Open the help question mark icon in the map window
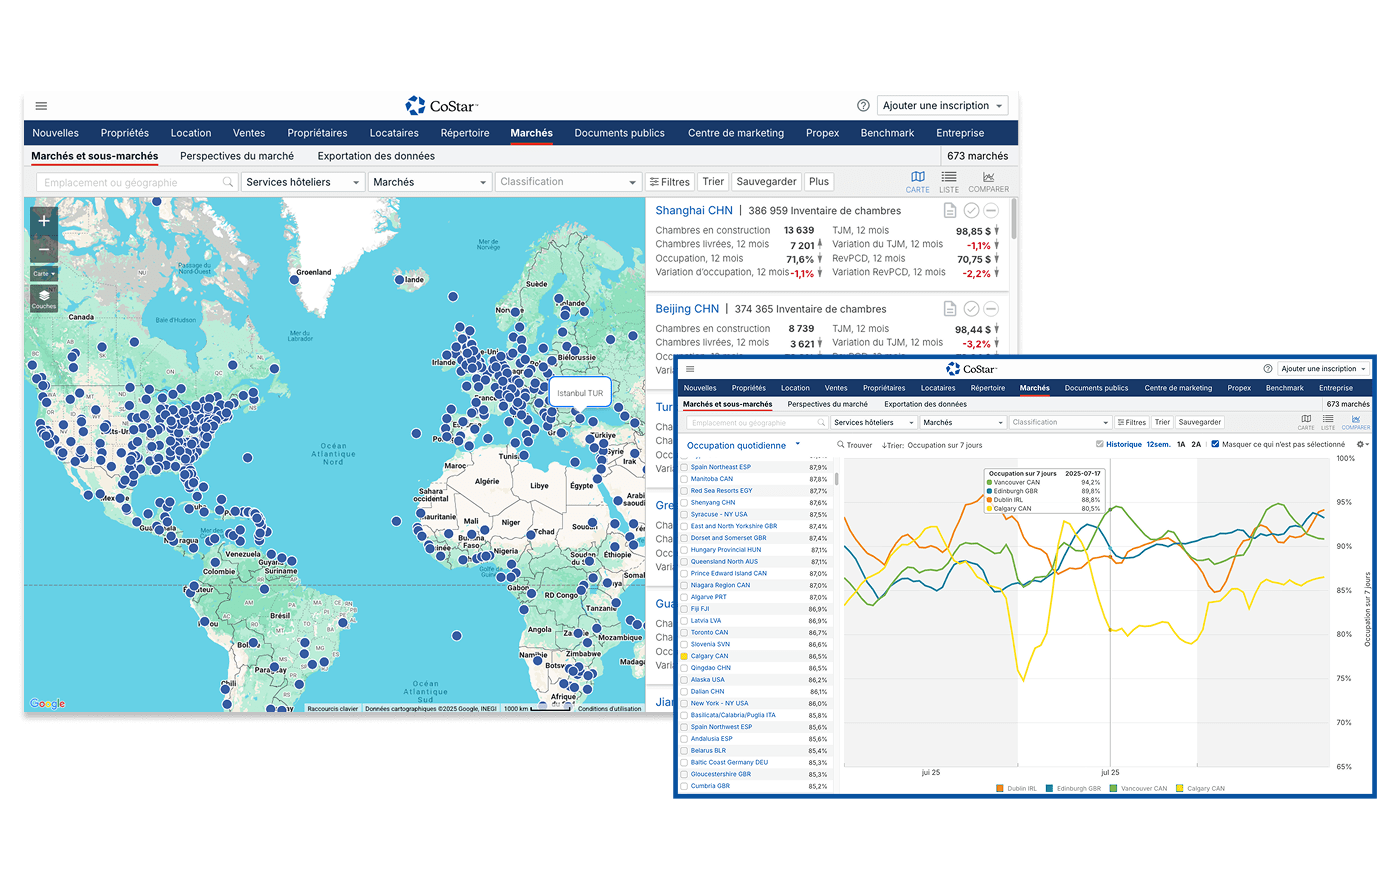Screen dimensions: 1400x894 pos(863,106)
